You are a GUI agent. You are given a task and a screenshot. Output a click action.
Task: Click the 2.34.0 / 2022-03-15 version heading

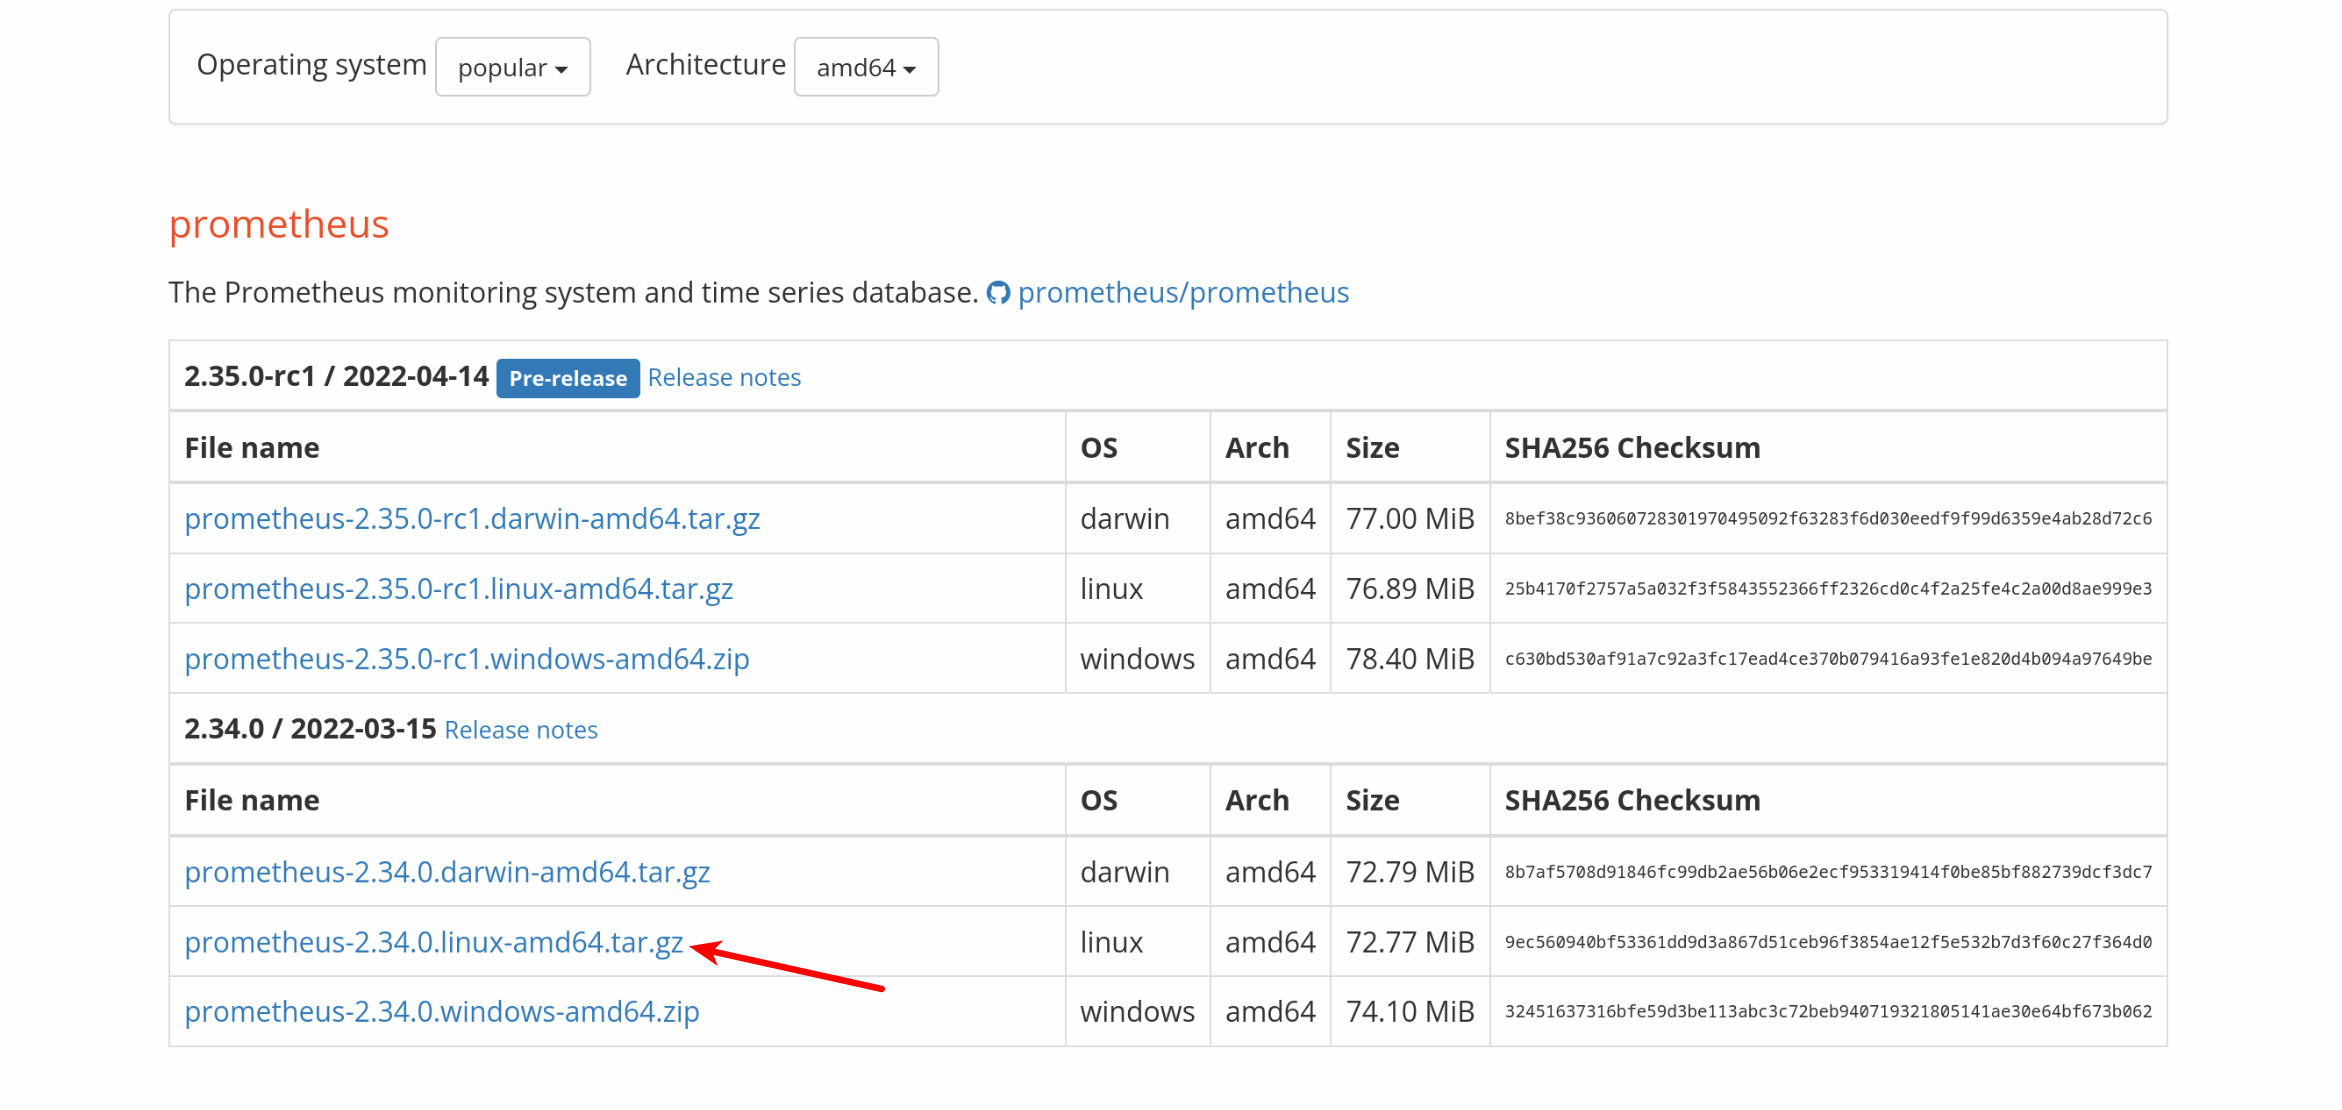tap(310, 729)
